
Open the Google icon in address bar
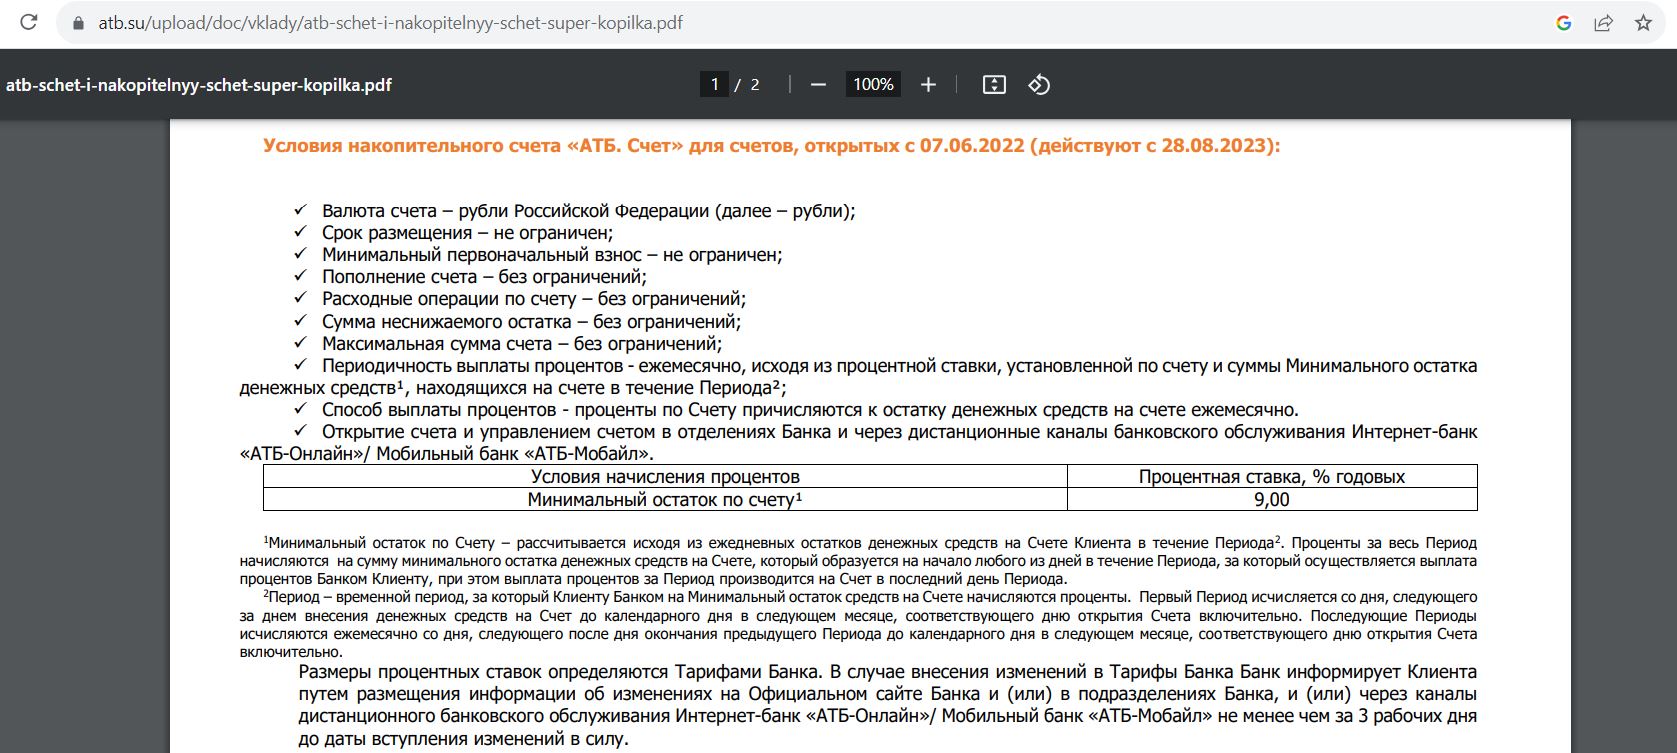point(1564,23)
